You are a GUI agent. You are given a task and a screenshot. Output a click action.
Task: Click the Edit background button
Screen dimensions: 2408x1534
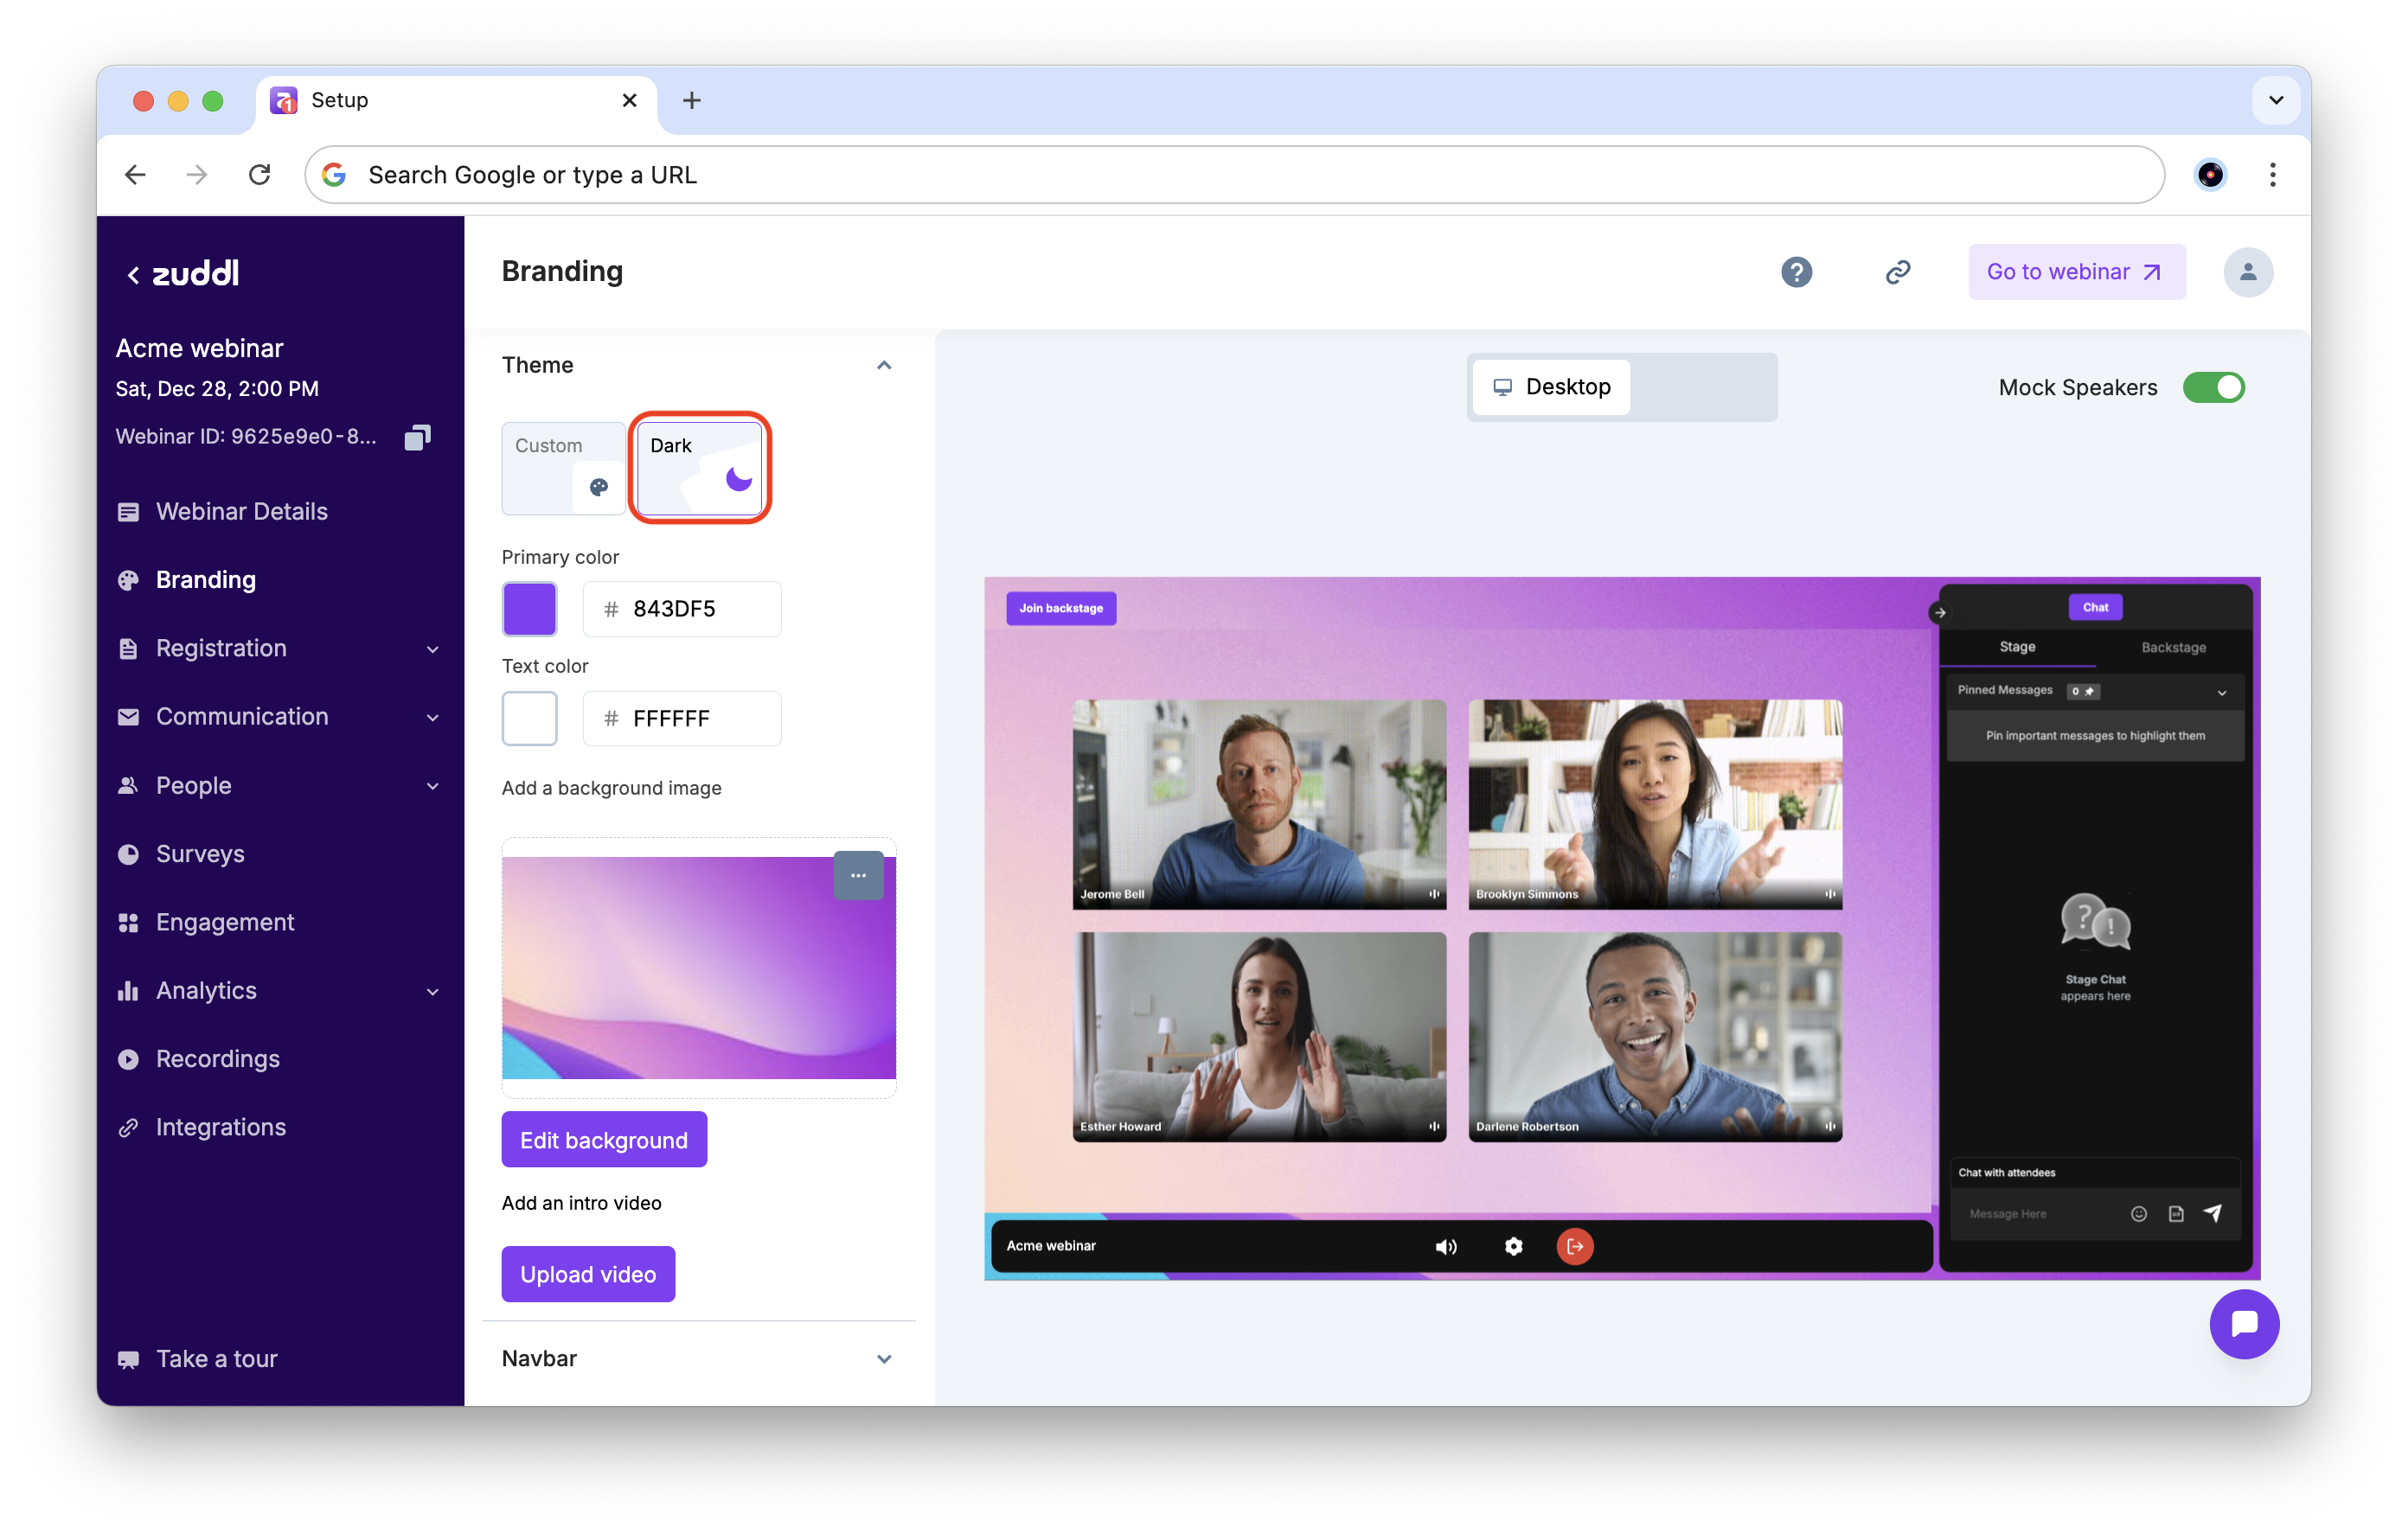[x=603, y=1139]
